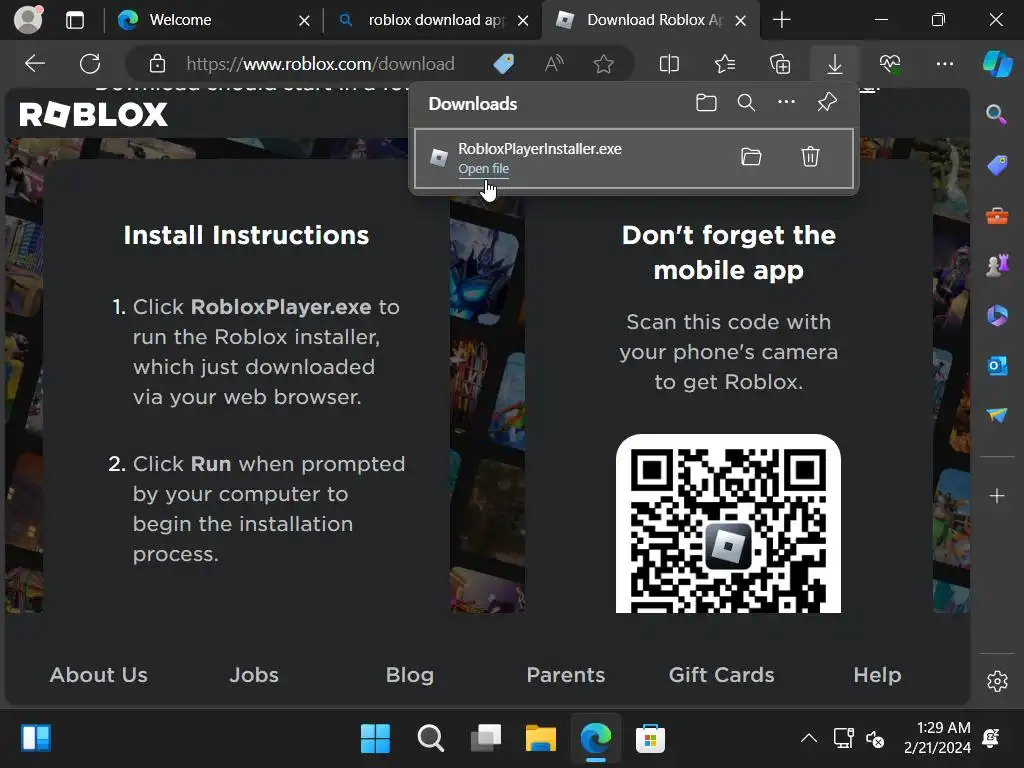This screenshot has height=768, width=1024.
Task: Open the Edge profile avatar
Action: pyautogui.click(x=28, y=20)
